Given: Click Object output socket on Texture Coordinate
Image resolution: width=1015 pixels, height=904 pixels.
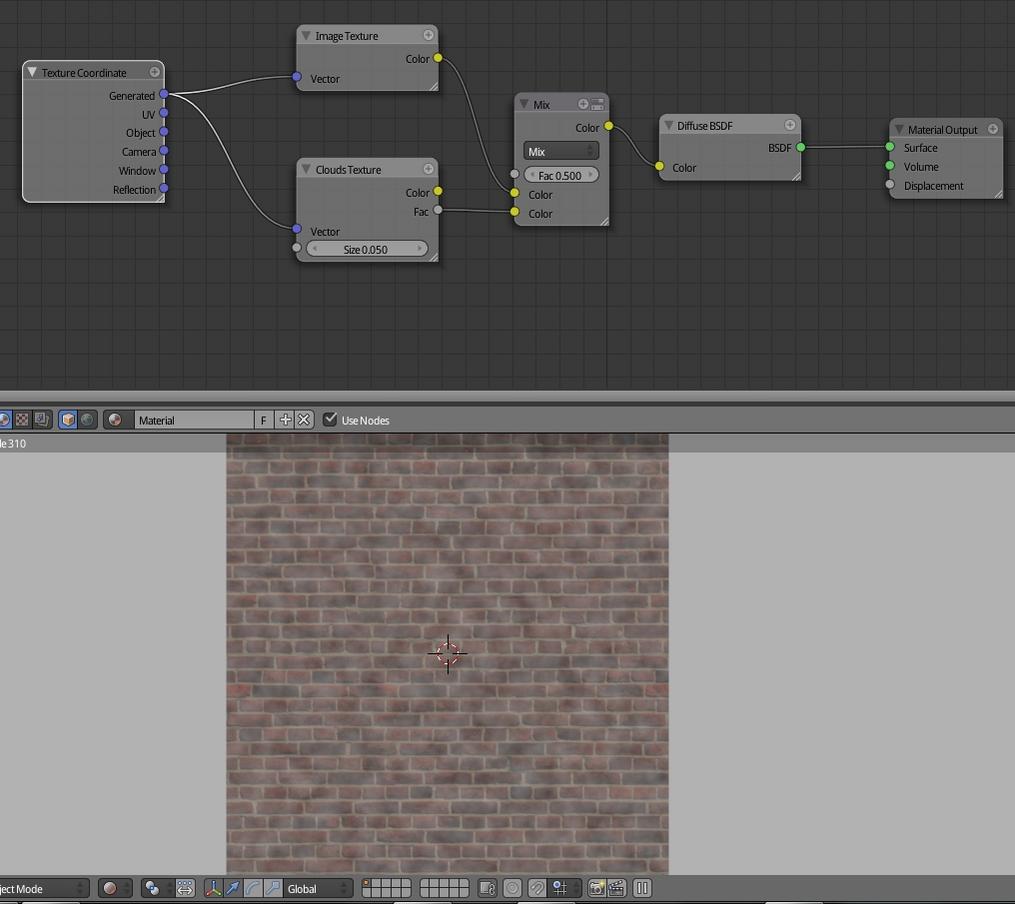Looking at the screenshot, I should 164,131.
